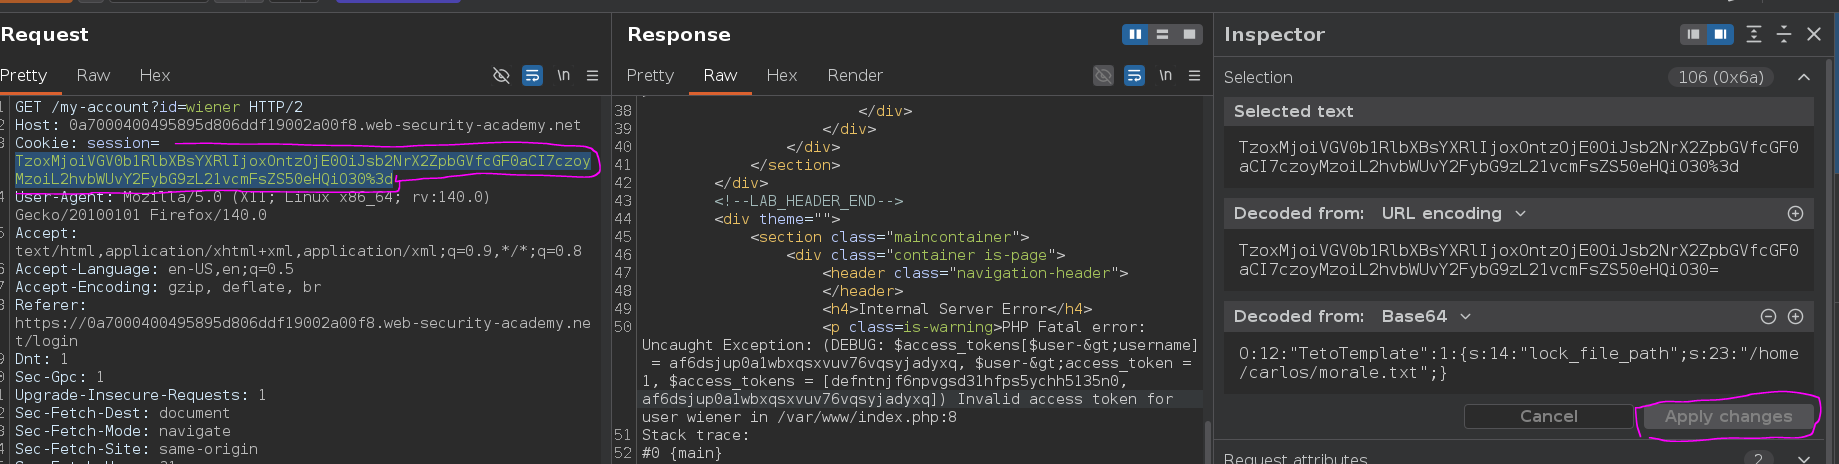Click the Internal Server Error h4 line
Screen dimensions: 1839x464
tap(957, 309)
